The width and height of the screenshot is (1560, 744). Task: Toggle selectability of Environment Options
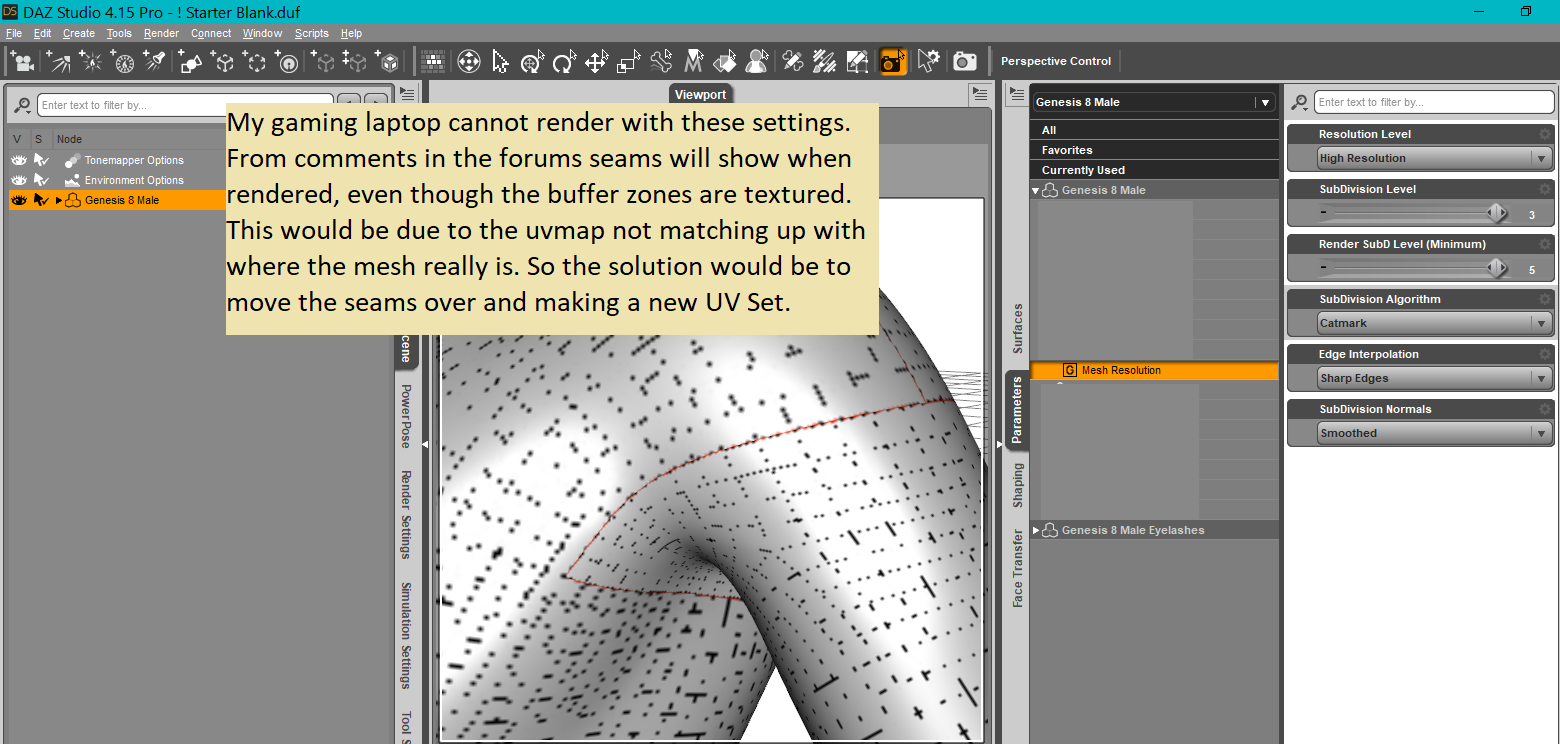click(x=41, y=180)
